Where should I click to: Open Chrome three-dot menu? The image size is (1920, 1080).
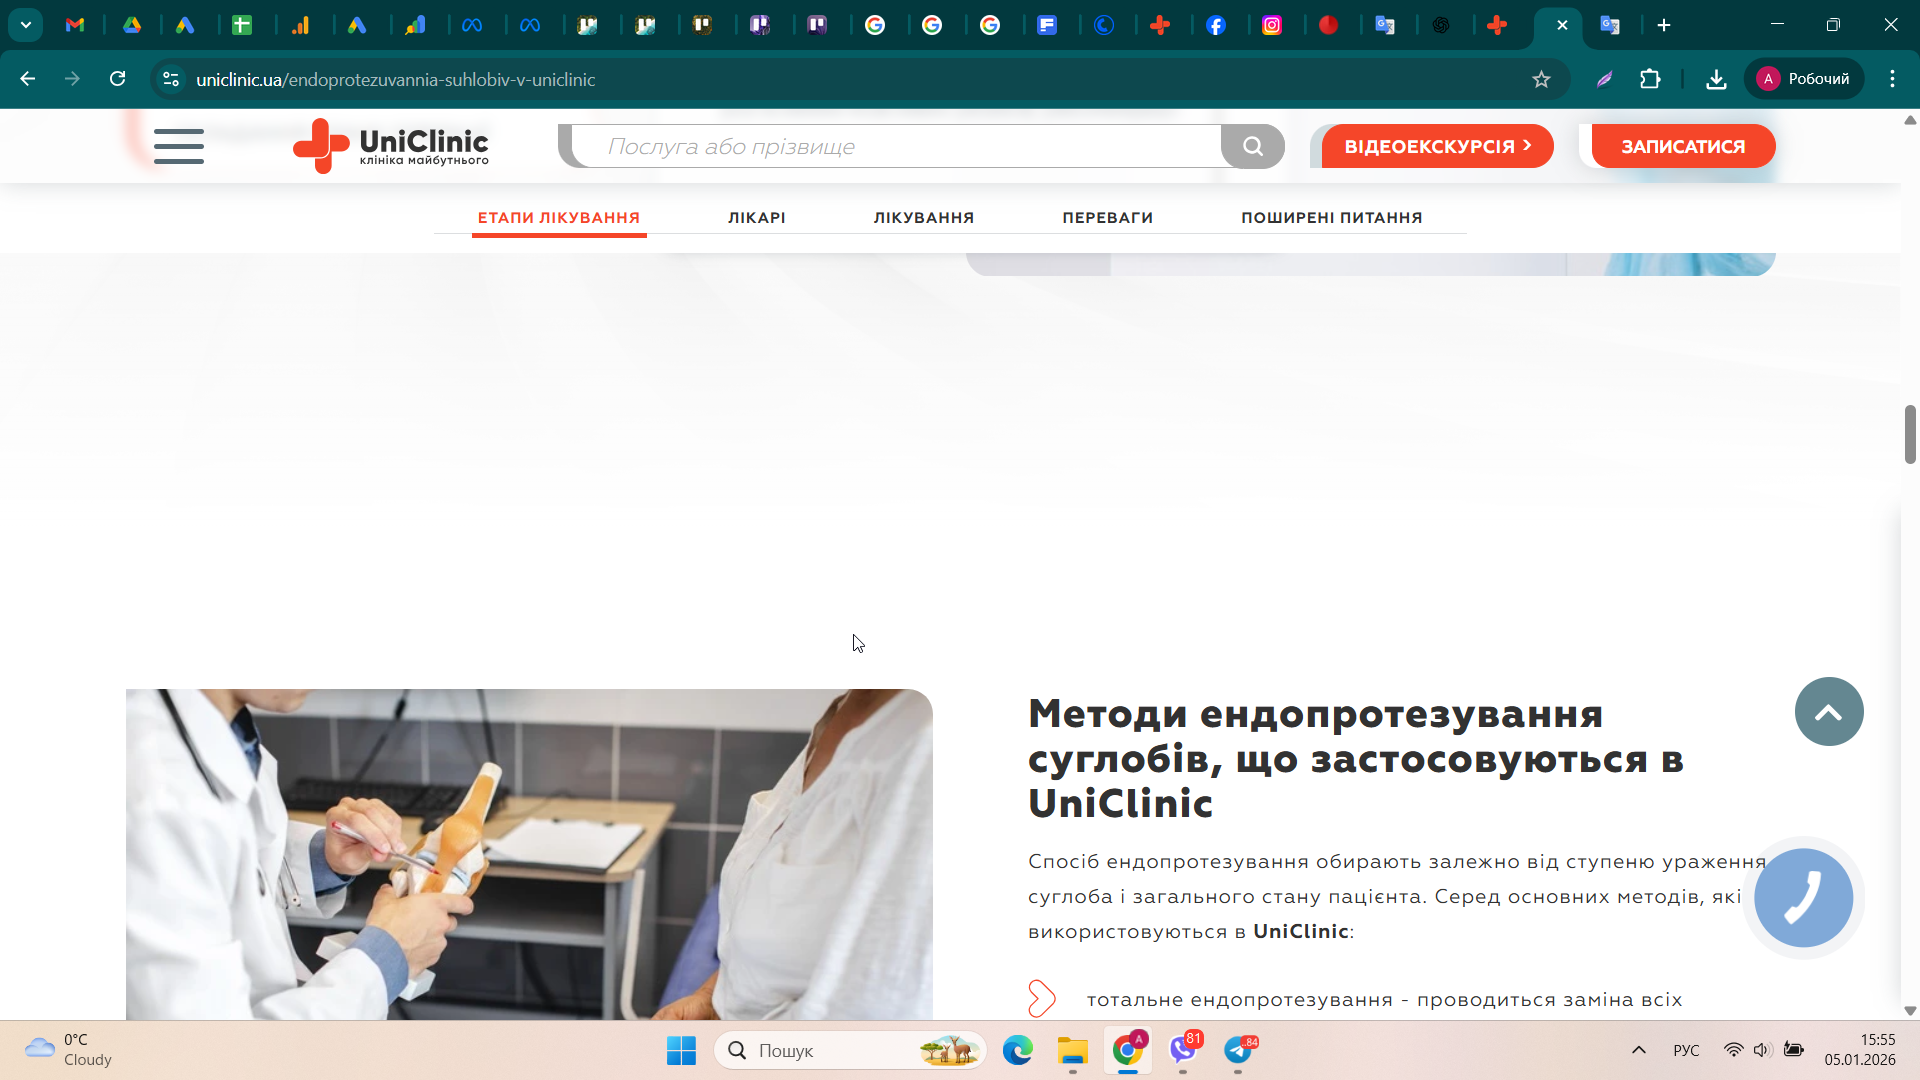[1892, 79]
